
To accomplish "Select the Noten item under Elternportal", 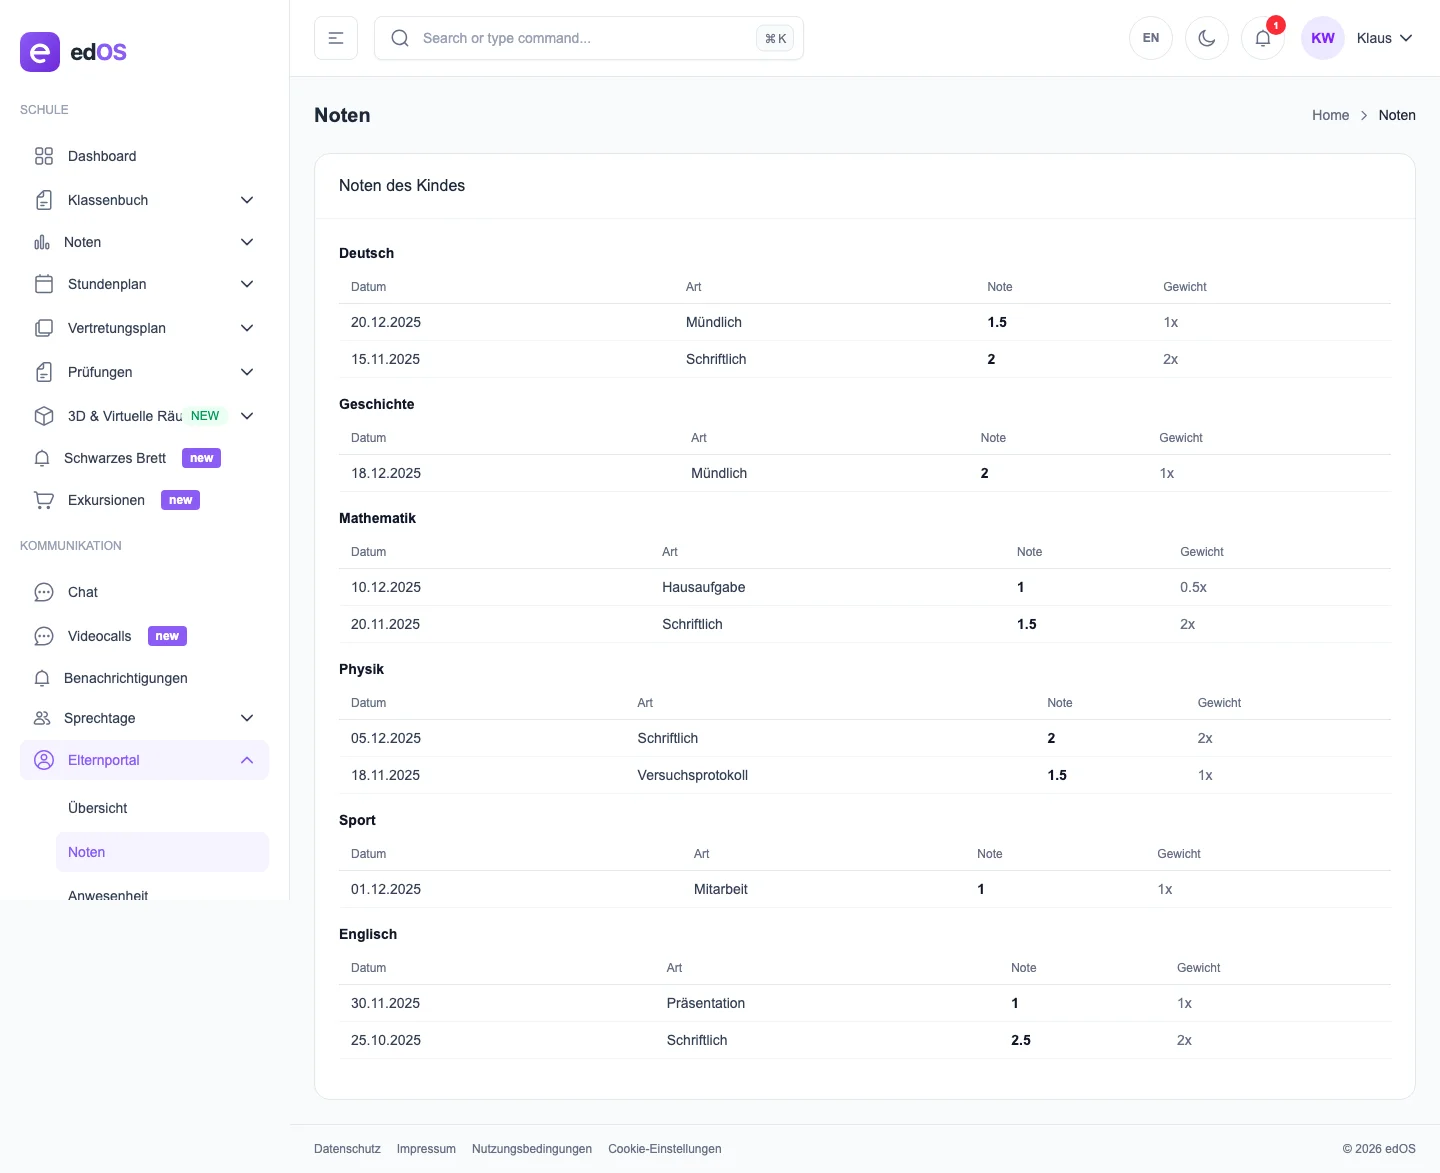I will 87,852.
